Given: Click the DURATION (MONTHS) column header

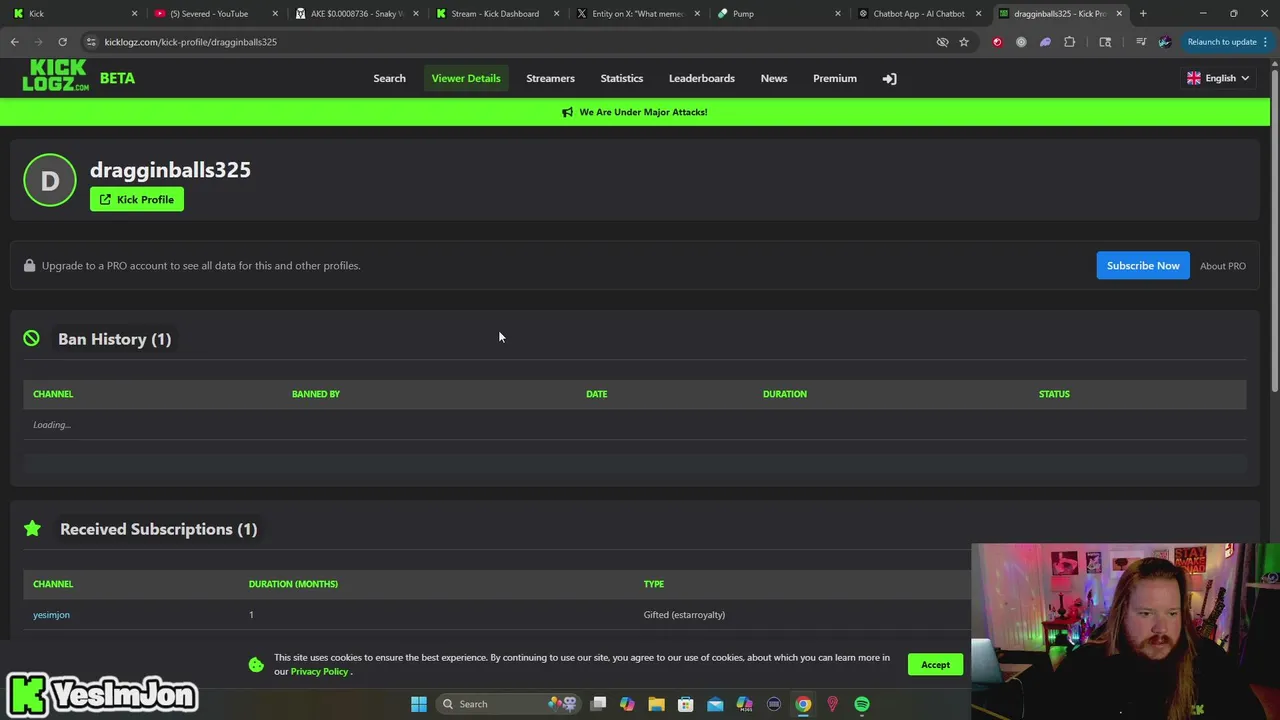Looking at the screenshot, I should [293, 584].
